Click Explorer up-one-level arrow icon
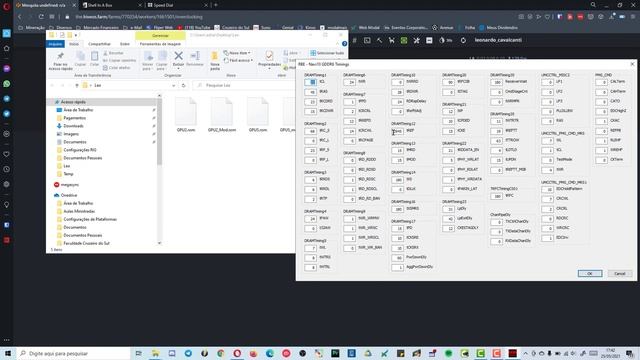 (77, 85)
